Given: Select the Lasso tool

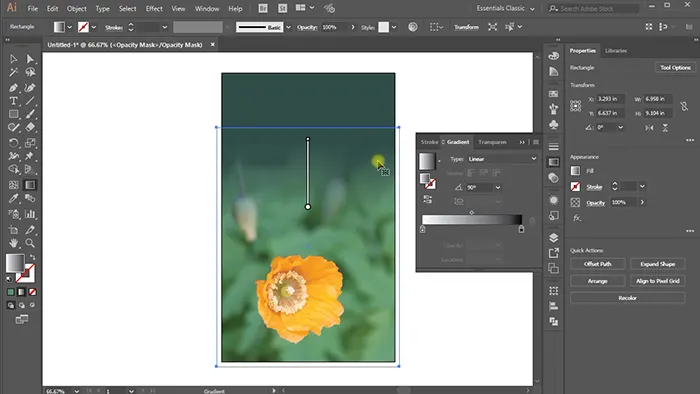Looking at the screenshot, I should tap(30, 72).
